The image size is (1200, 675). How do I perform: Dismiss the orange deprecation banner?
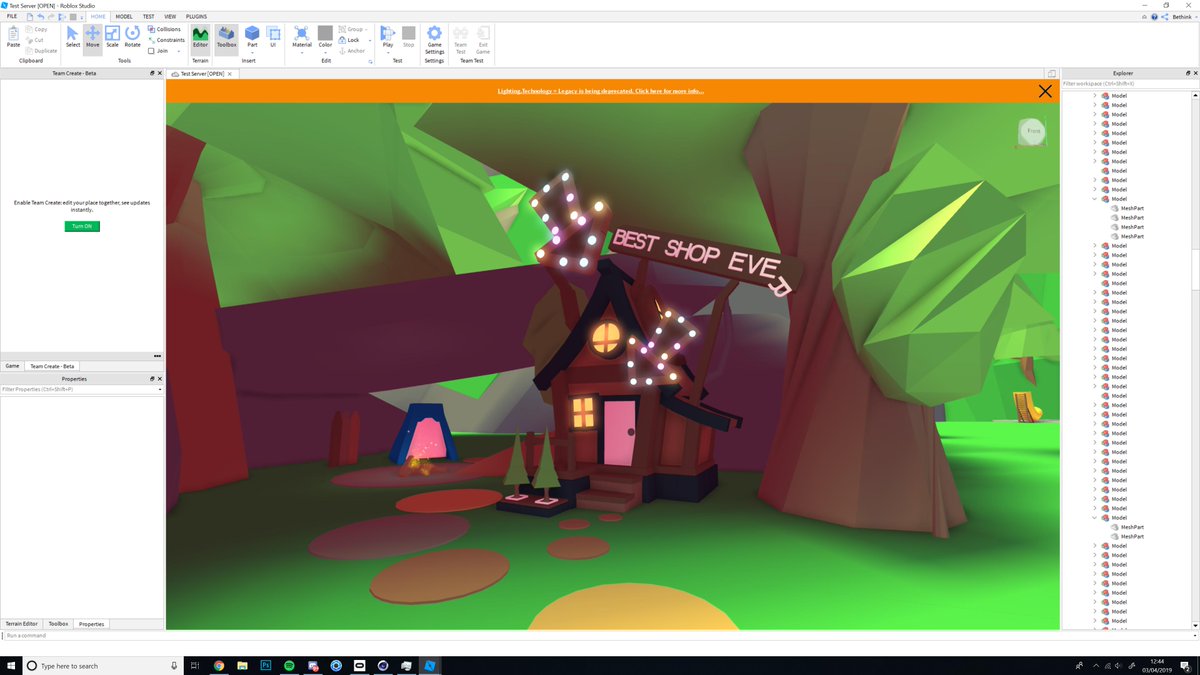point(1045,91)
